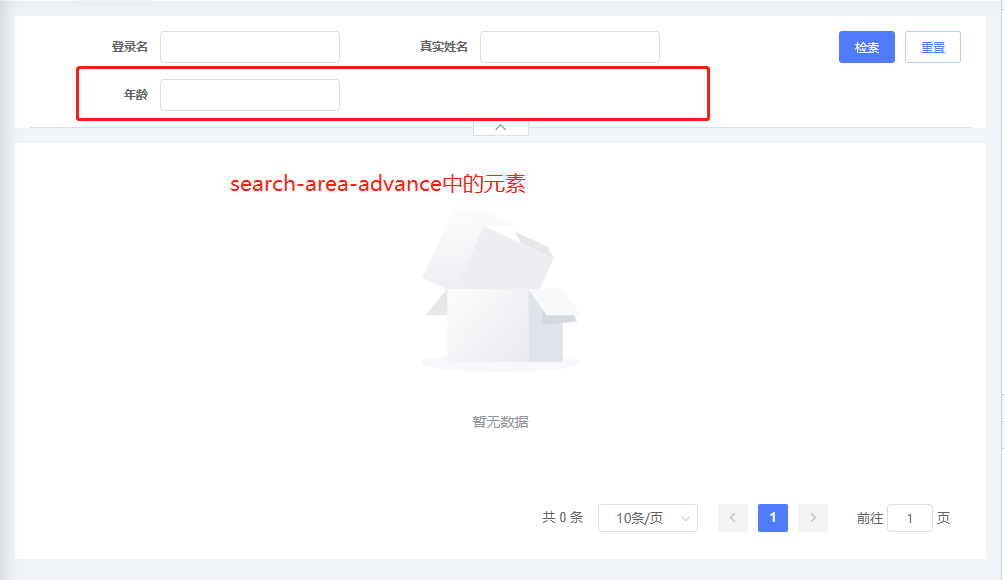Open the page size chevron next to 10条/页

click(x=683, y=517)
